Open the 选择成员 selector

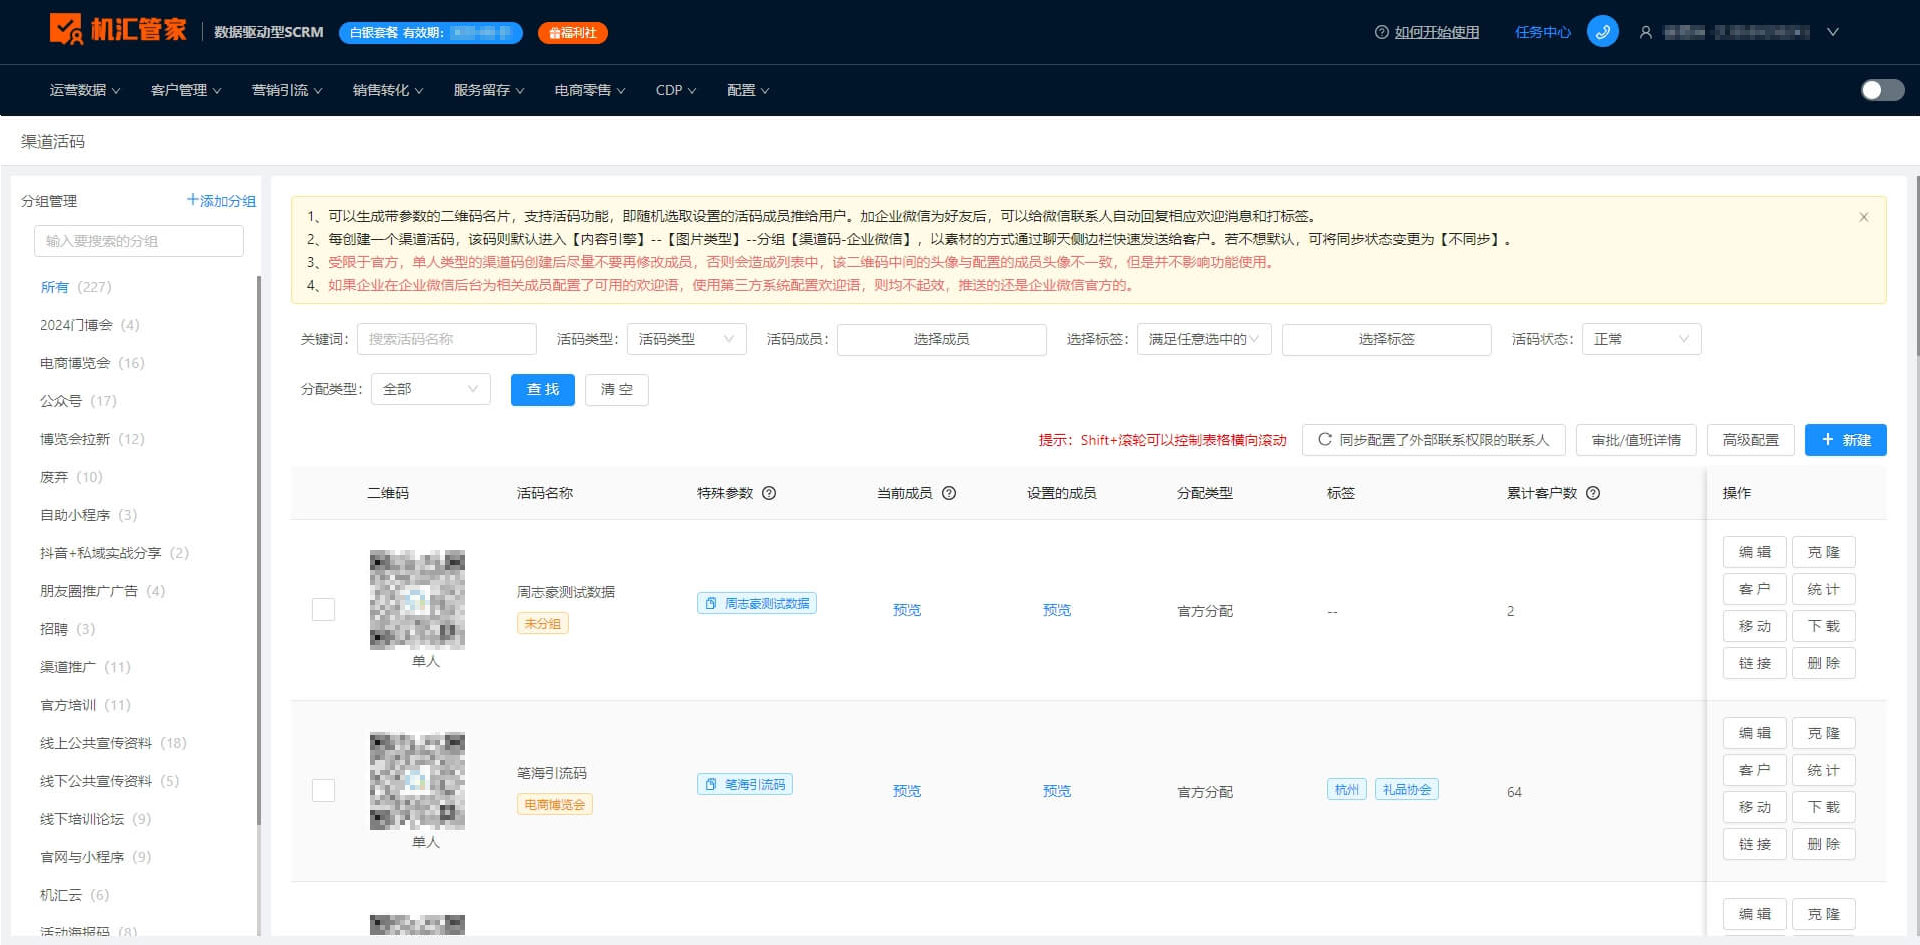pos(941,339)
